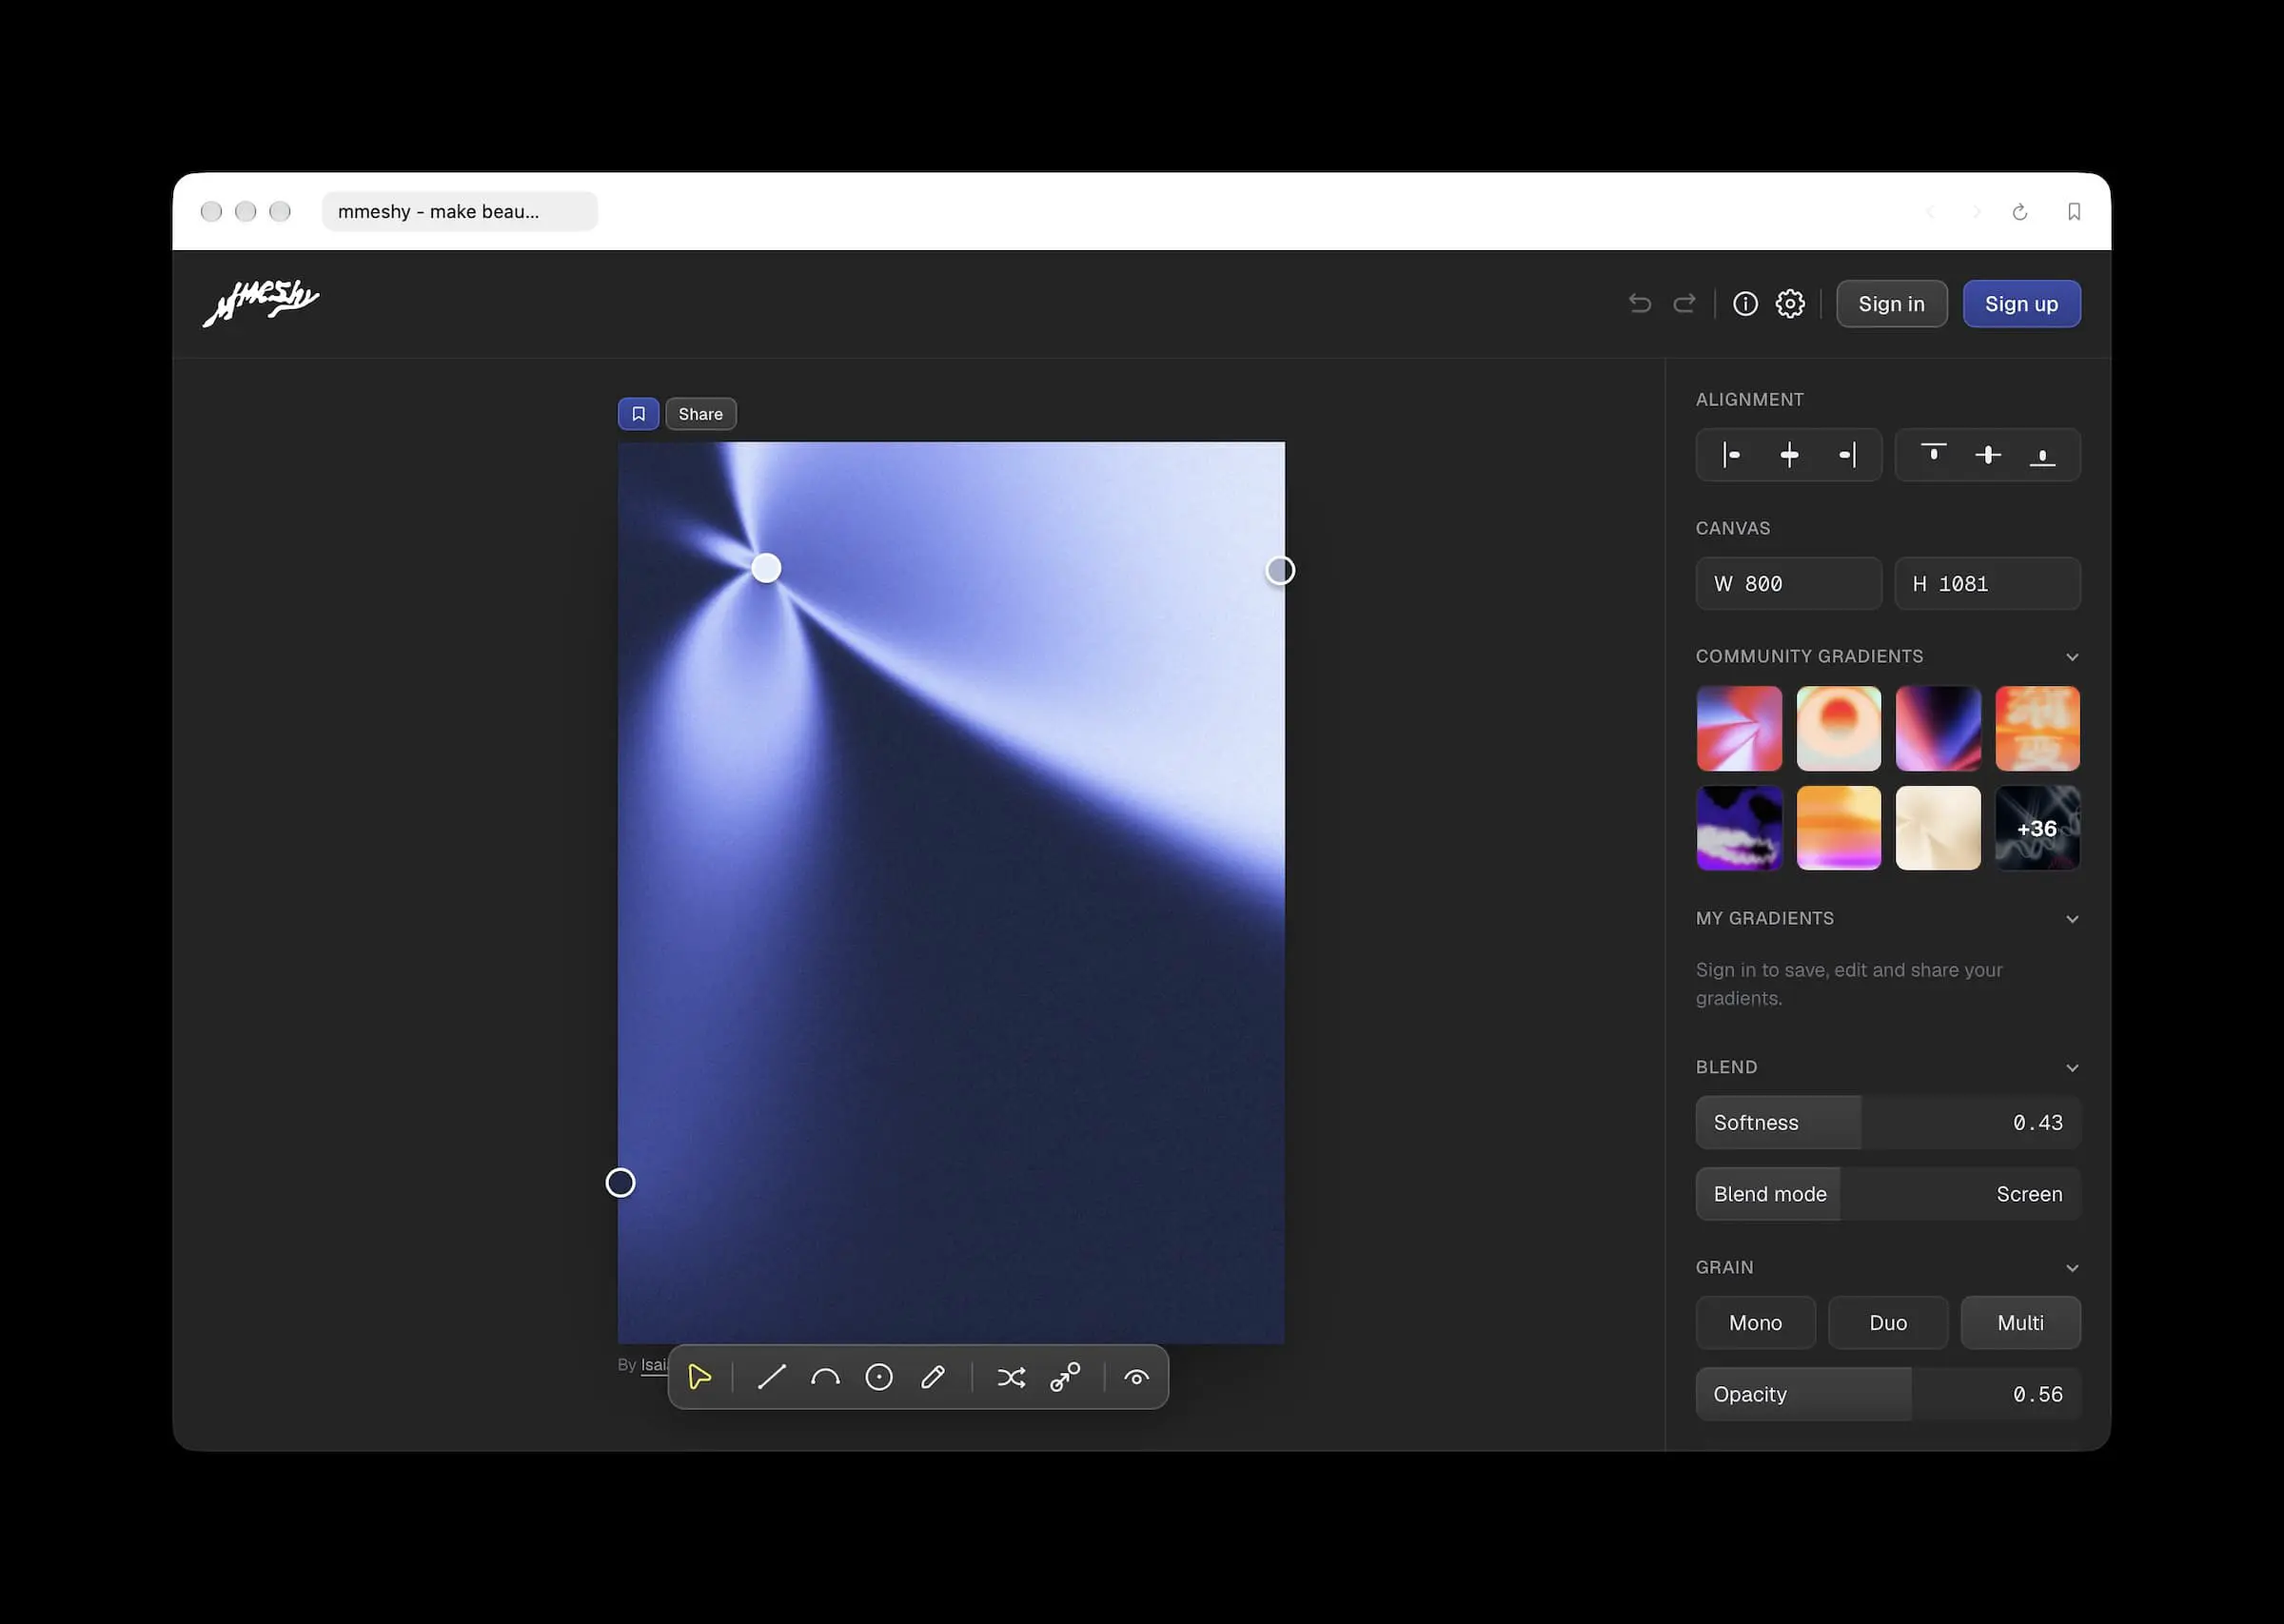Click the Share button above canvas

coord(700,414)
